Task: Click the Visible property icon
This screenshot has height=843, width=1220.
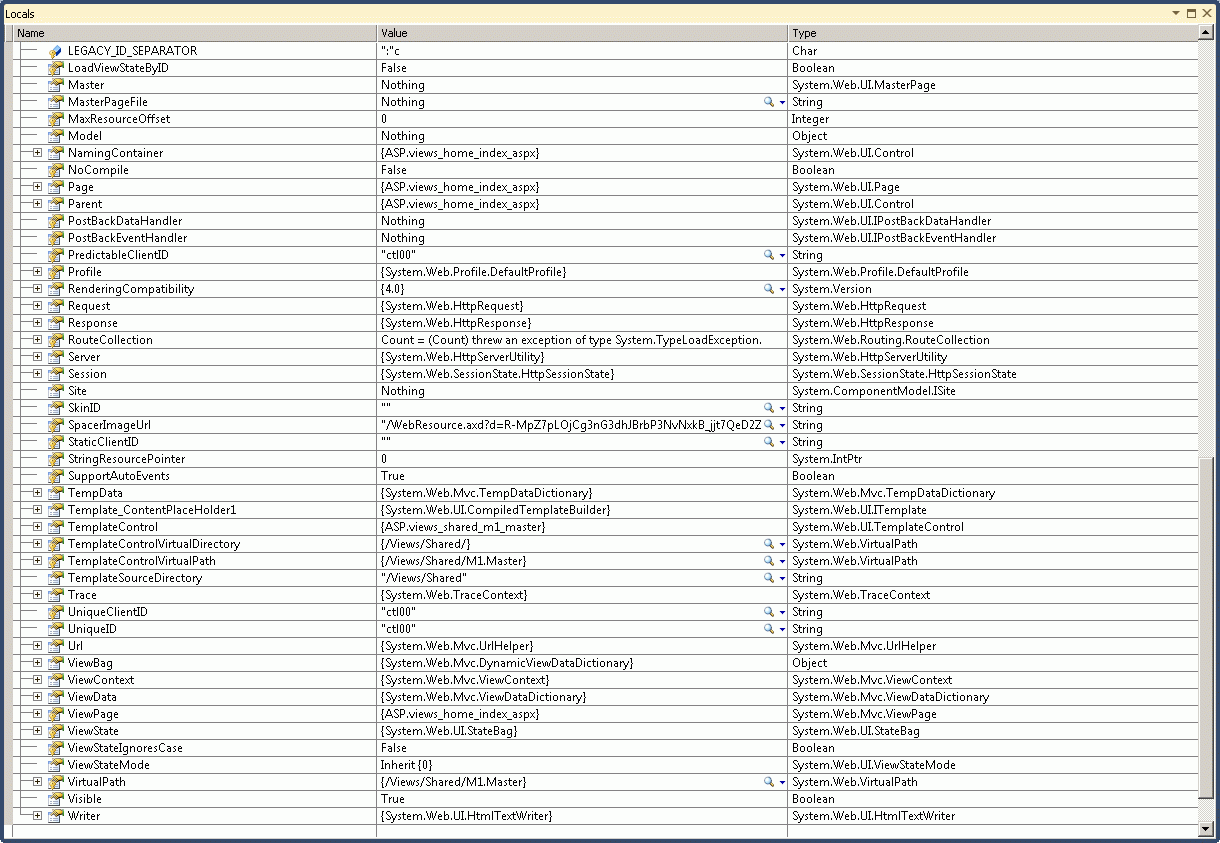Action: 56,799
